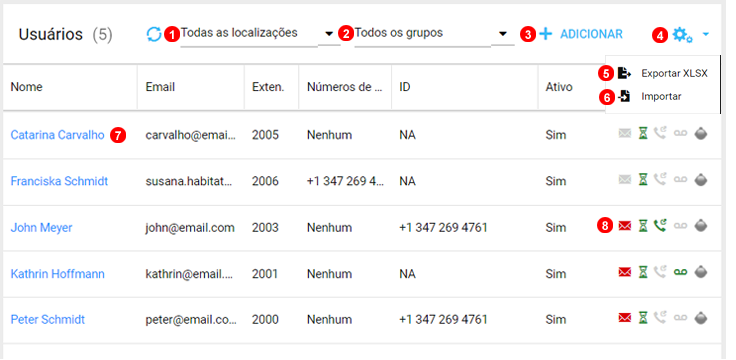Click hourglass icon in Franciska Schmidt row
The image size is (736, 360).
point(643,180)
